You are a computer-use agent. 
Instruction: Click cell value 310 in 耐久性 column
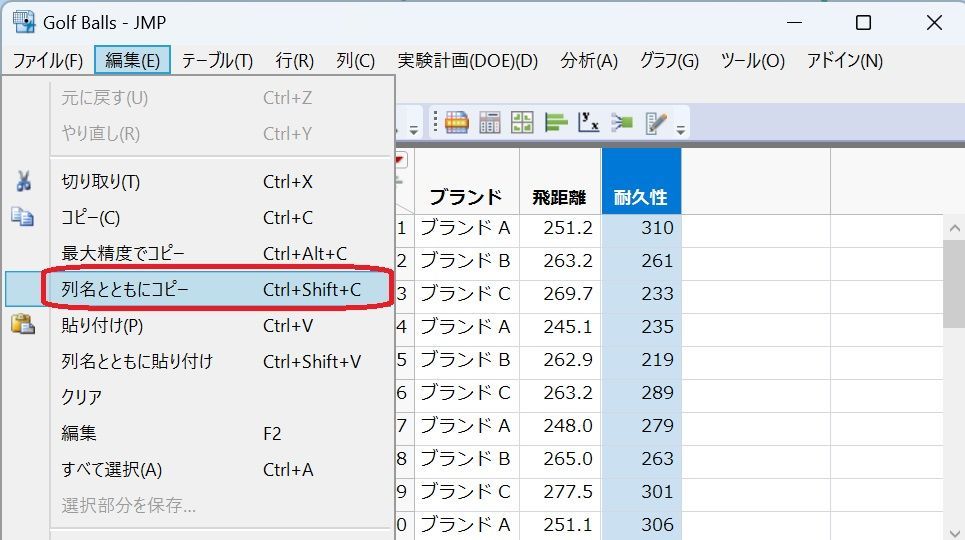(x=641, y=228)
